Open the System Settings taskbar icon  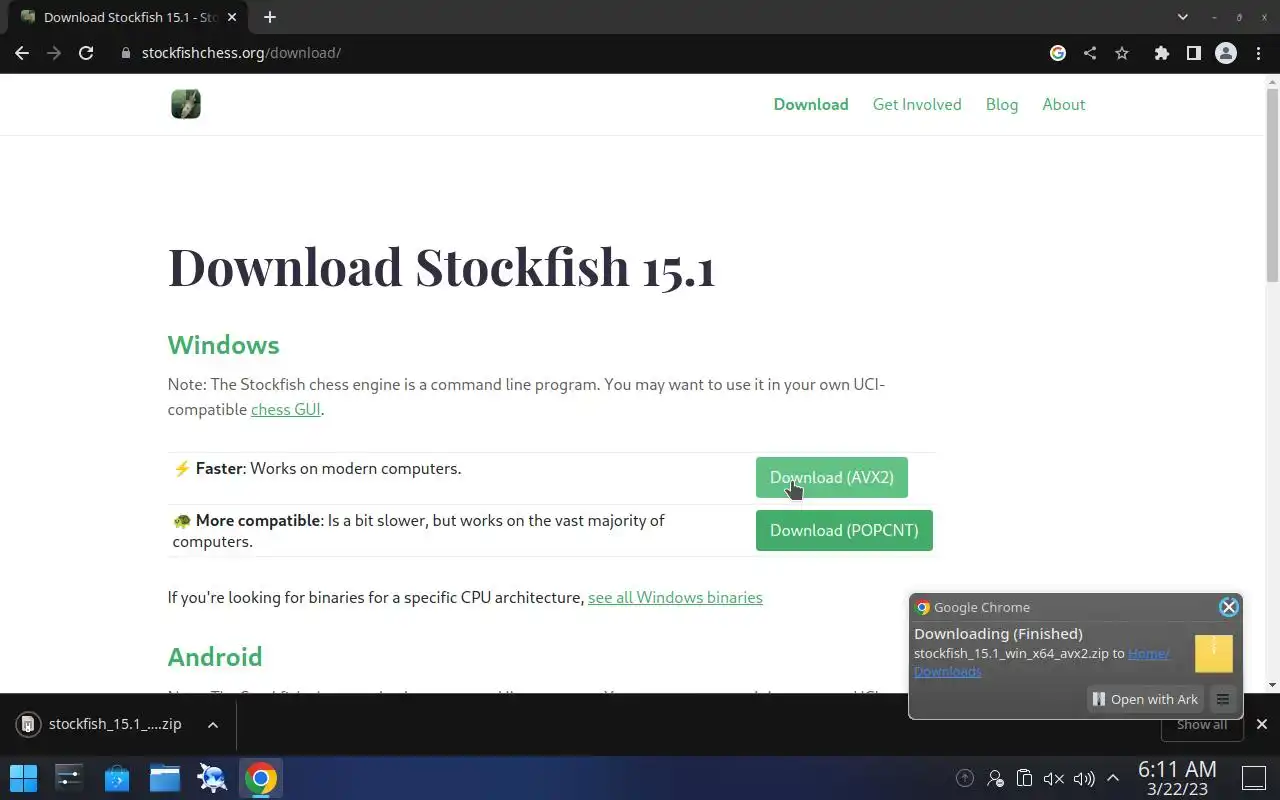tap(69, 778)
